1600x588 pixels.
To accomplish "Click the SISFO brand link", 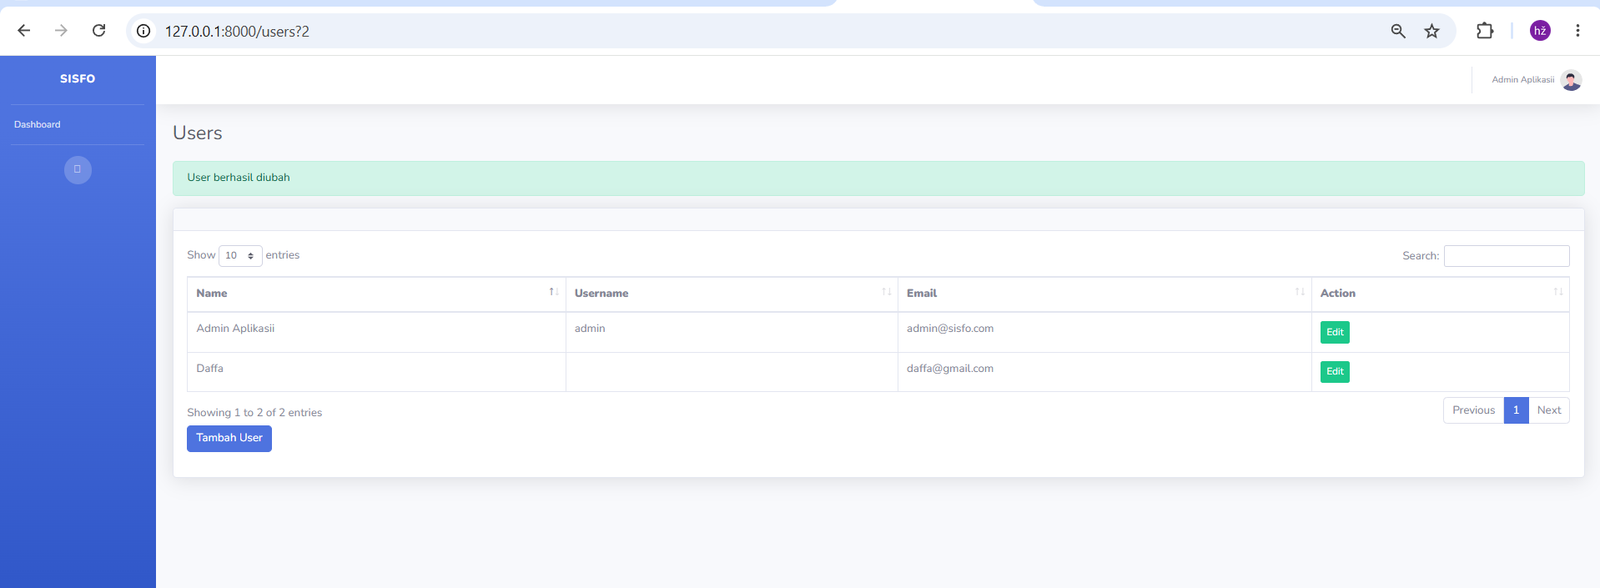I will 77,79.
